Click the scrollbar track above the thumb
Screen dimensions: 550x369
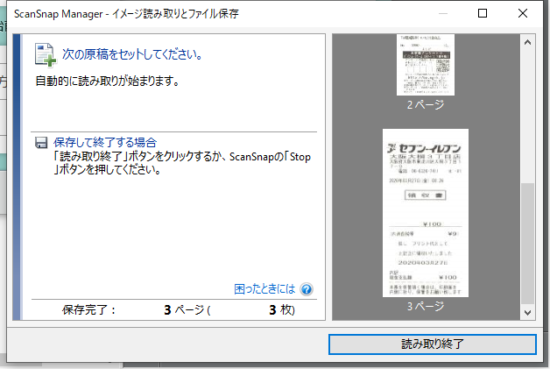point(528,116)
